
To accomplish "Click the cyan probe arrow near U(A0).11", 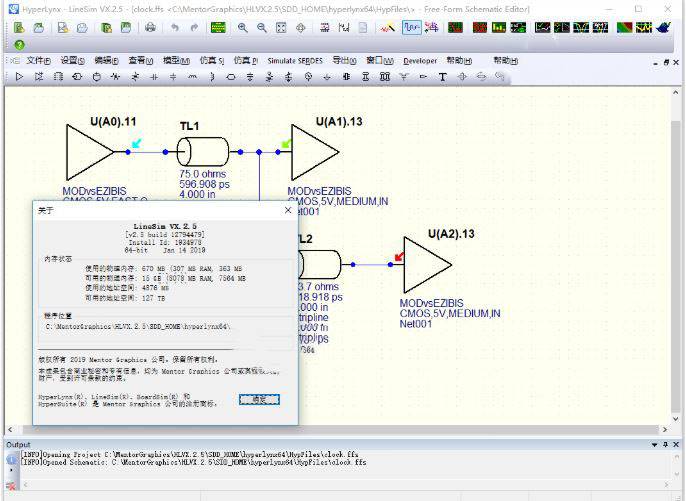I will [x=137, y=143].
